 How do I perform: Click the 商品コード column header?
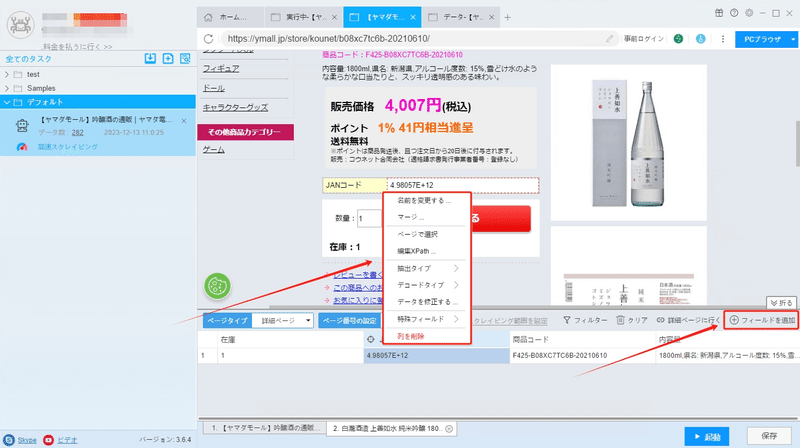pos(582,339)
